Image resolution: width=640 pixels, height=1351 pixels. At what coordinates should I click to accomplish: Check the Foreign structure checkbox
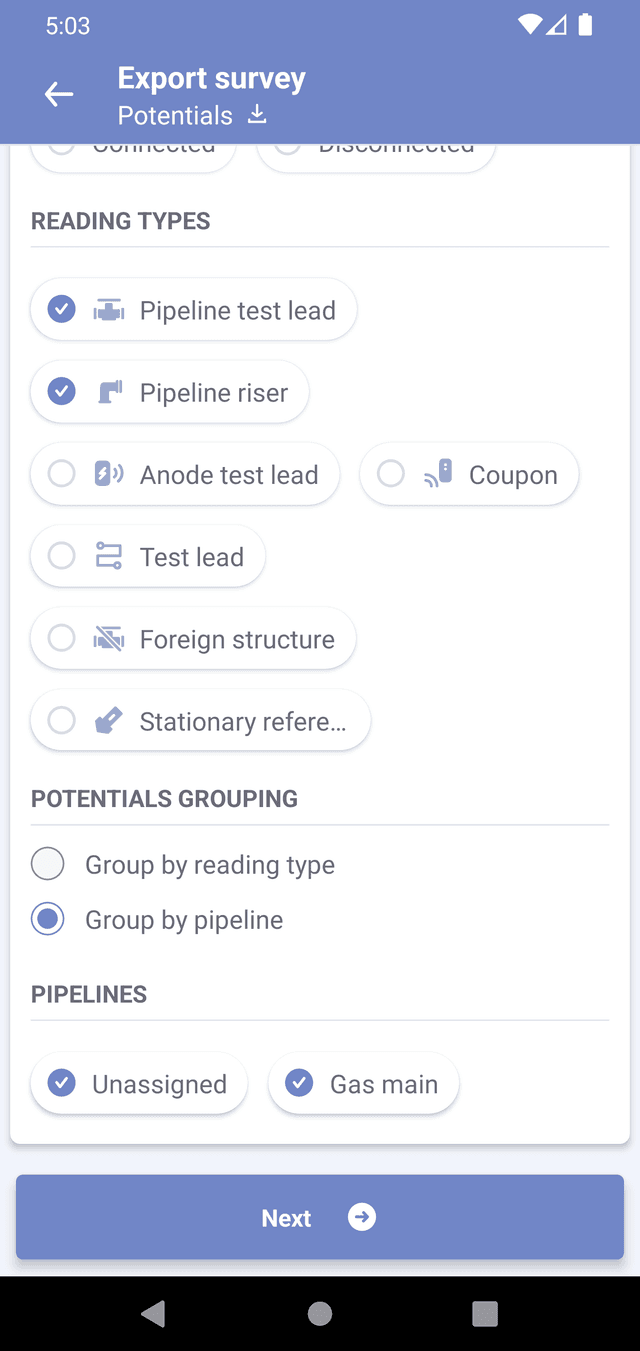point(62,638)
